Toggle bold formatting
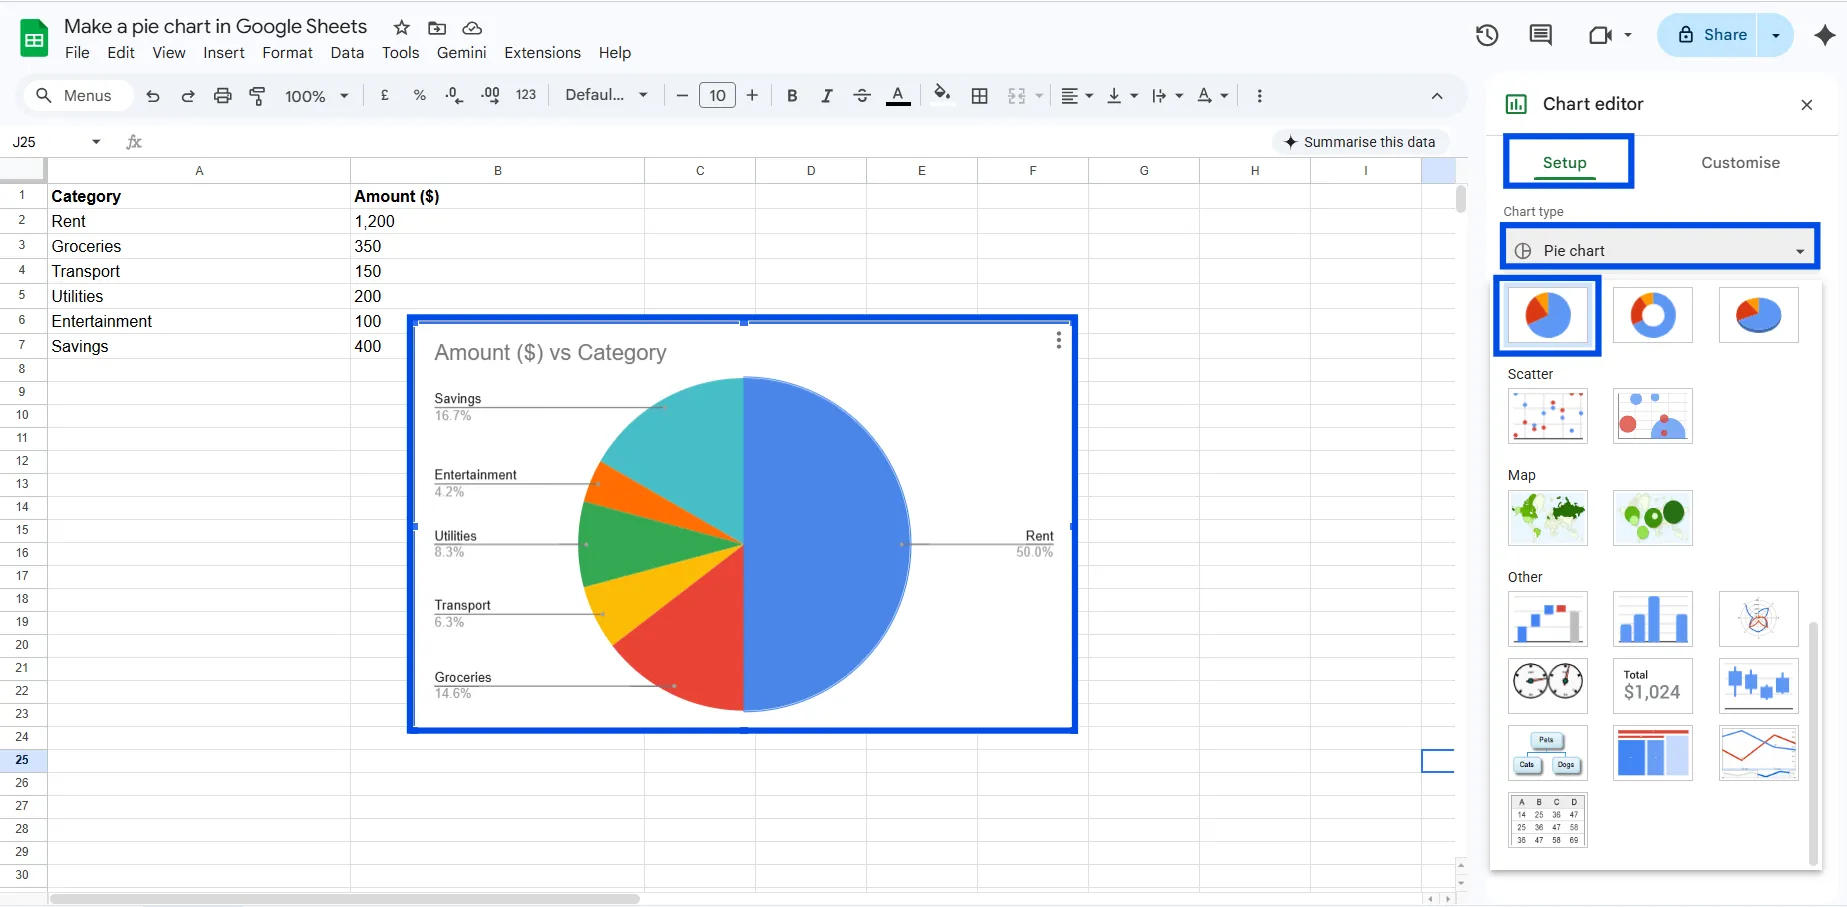This screenshot has height=907, width=1847. tap(792, 96)
